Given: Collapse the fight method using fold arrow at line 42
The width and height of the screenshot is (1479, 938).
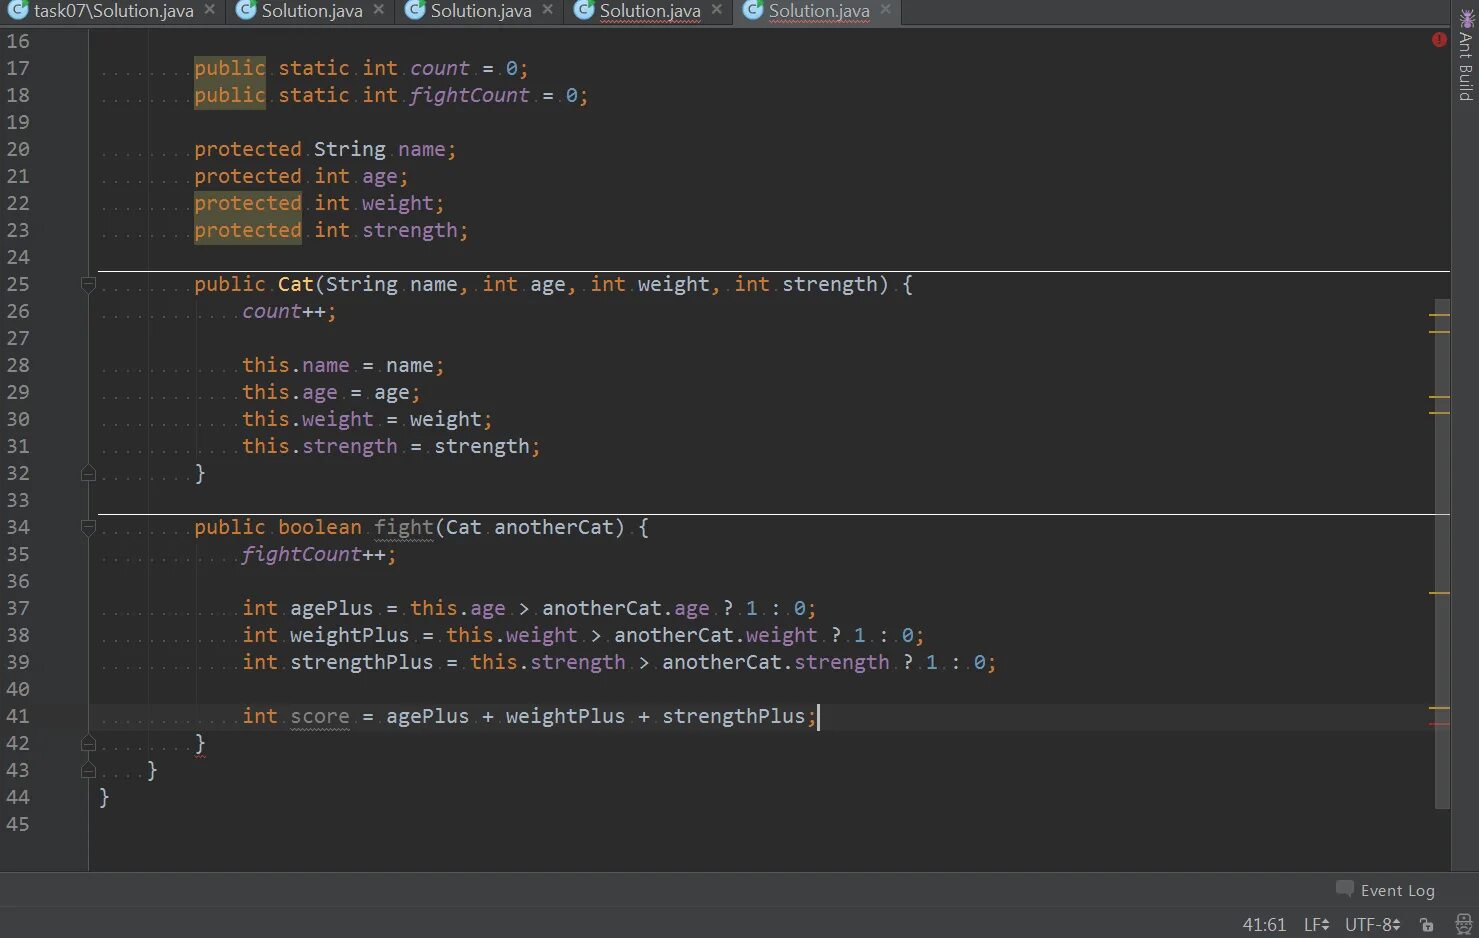Looking at the screenshot, I should tap(88, 743).
